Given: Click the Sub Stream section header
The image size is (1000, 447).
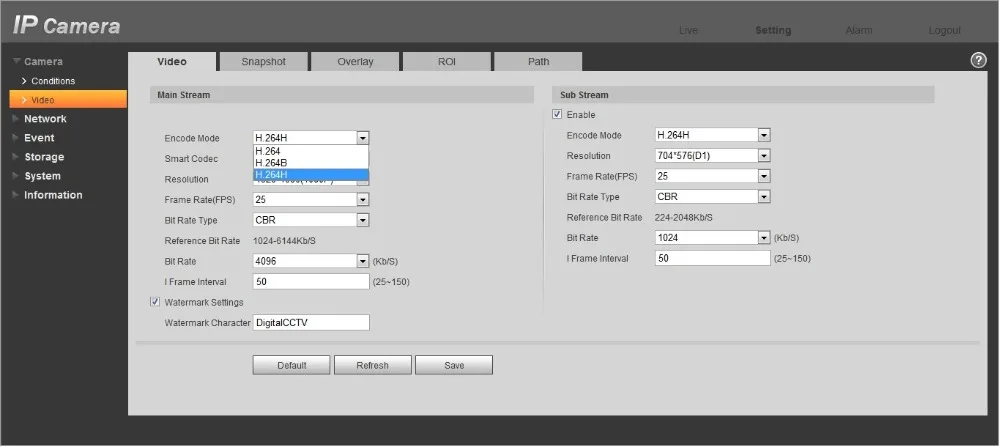Looking at the screenshot, I should [743, 95].
